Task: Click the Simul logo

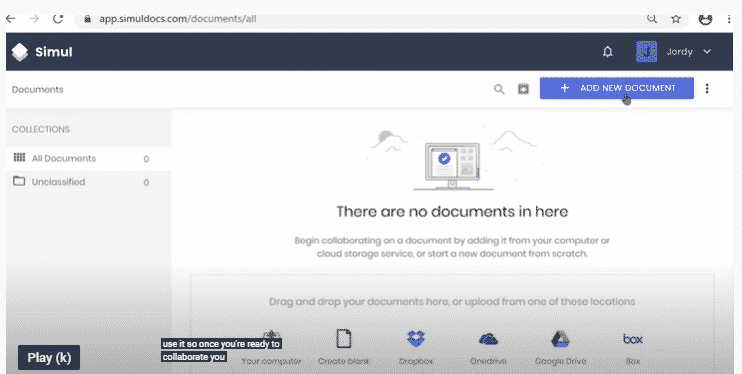Action: 42,52
